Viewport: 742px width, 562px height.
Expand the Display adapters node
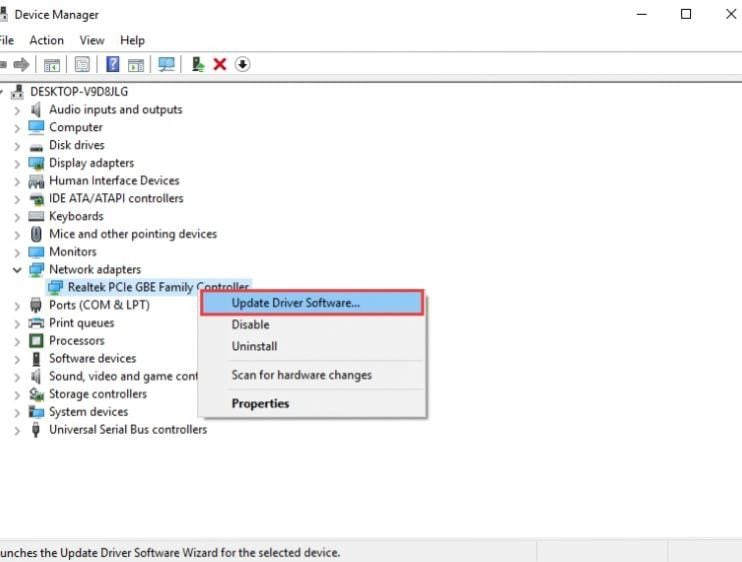(17, 164)
